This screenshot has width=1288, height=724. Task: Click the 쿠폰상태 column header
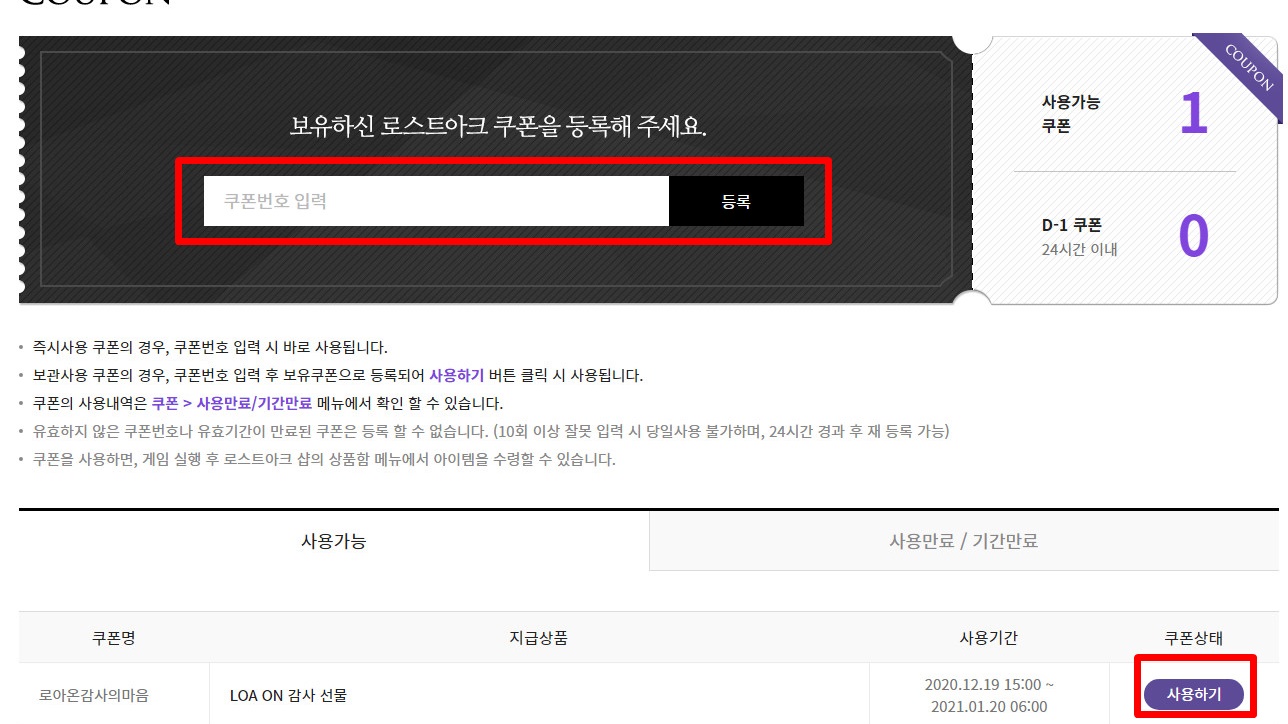(x=1194, y=638)
